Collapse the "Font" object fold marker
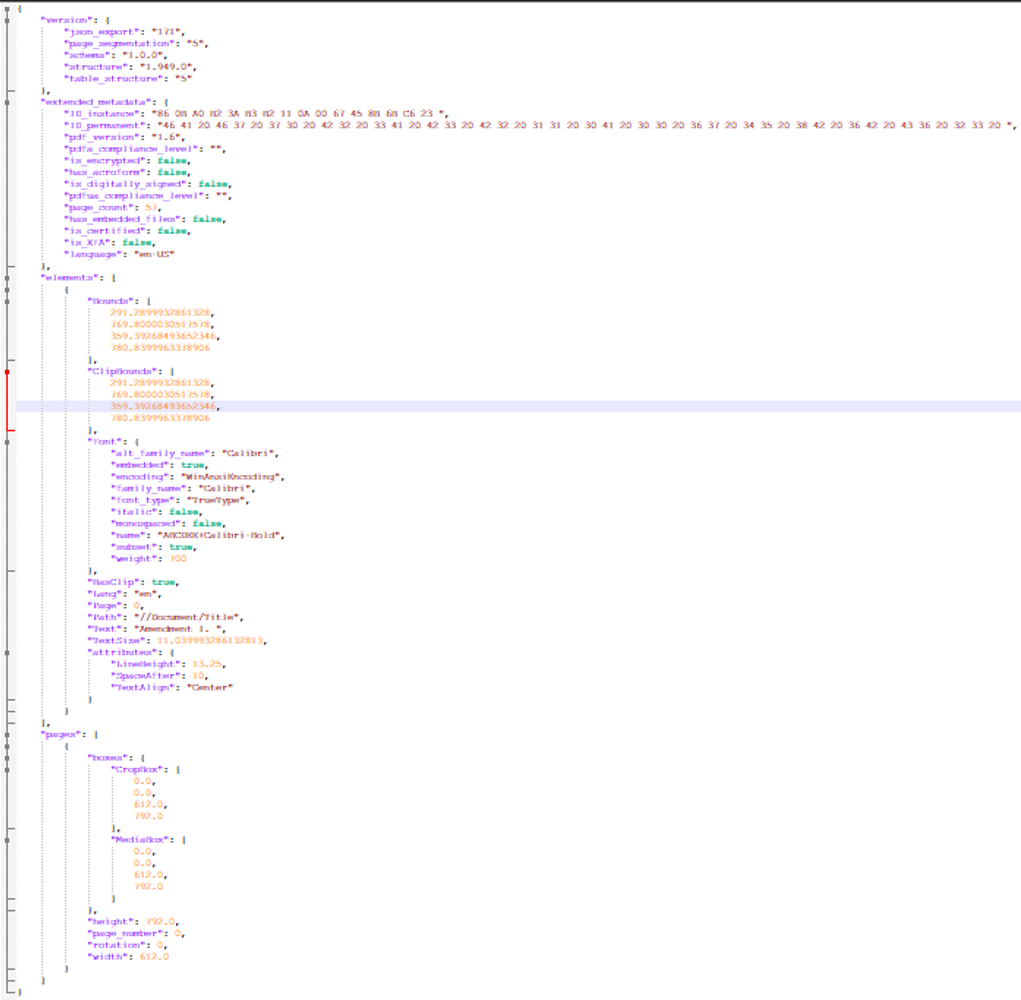This screenshot has width=1021, height=1000. 7,442
